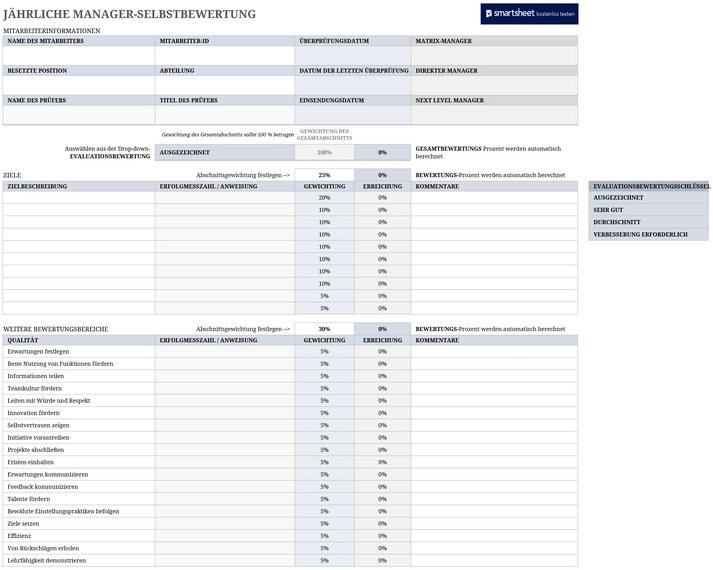Viewport: 713px width, 570px height.
Task: Select the empty field under NAME DES PRÜFERS
Action: pyautogui.click(x=79, y=115)
